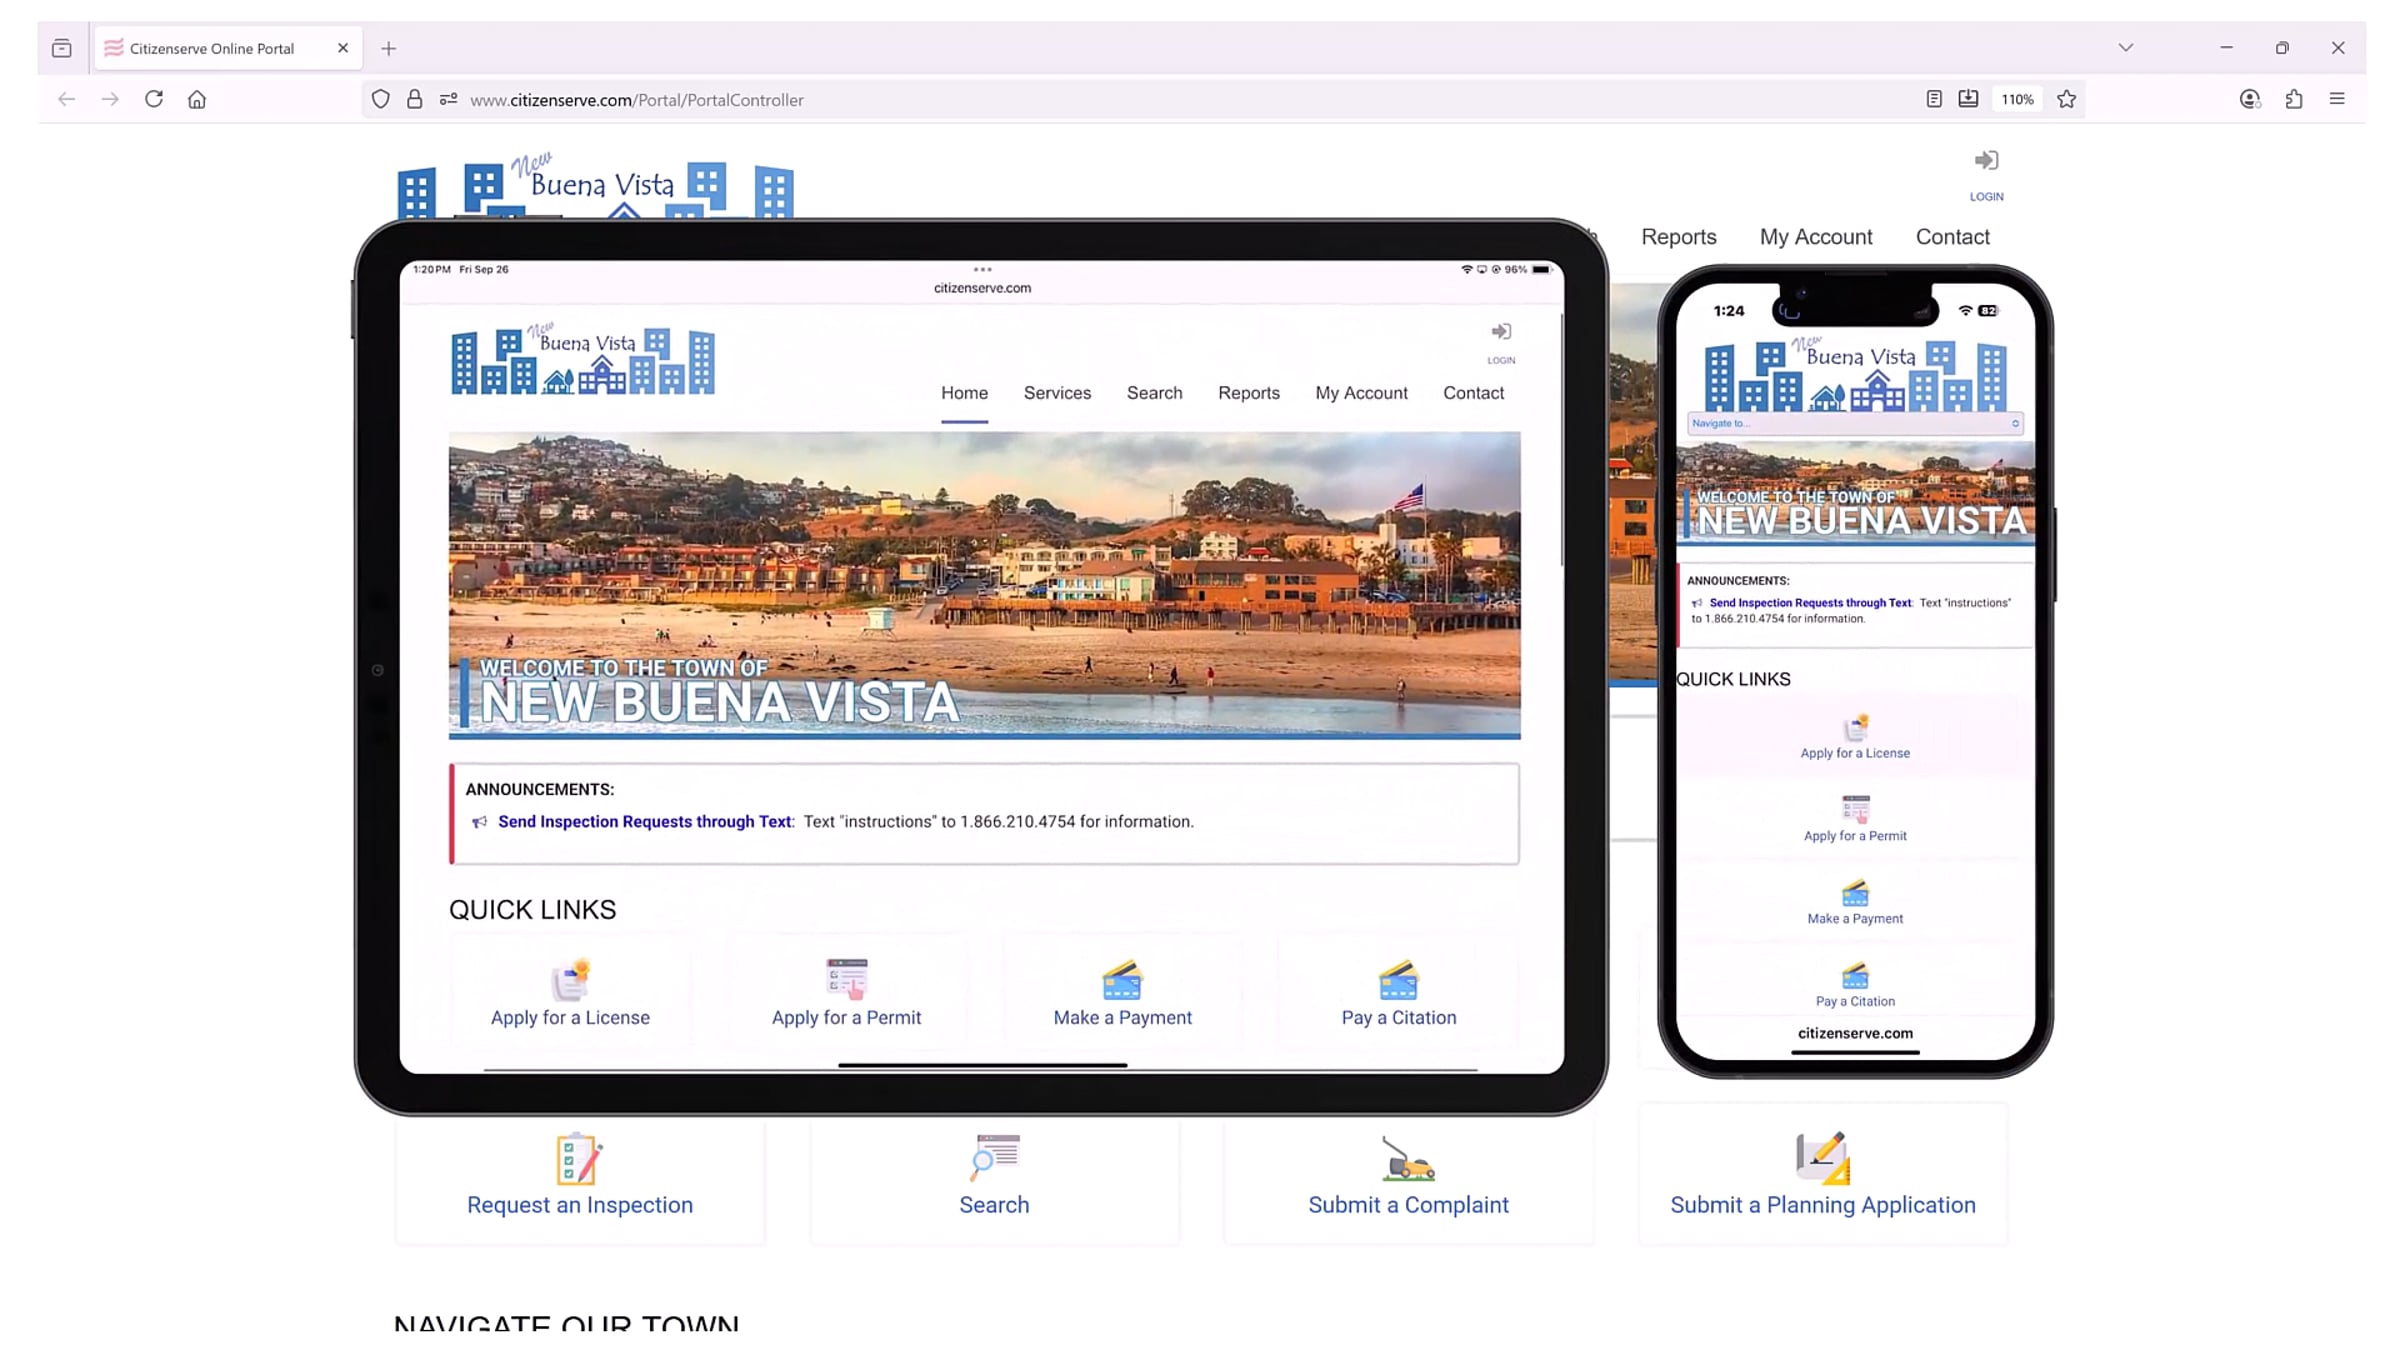This screenshot has height=1350, width=2400.
Task: Open the tablet's Apply for a License icon
Action: point(570,980)
